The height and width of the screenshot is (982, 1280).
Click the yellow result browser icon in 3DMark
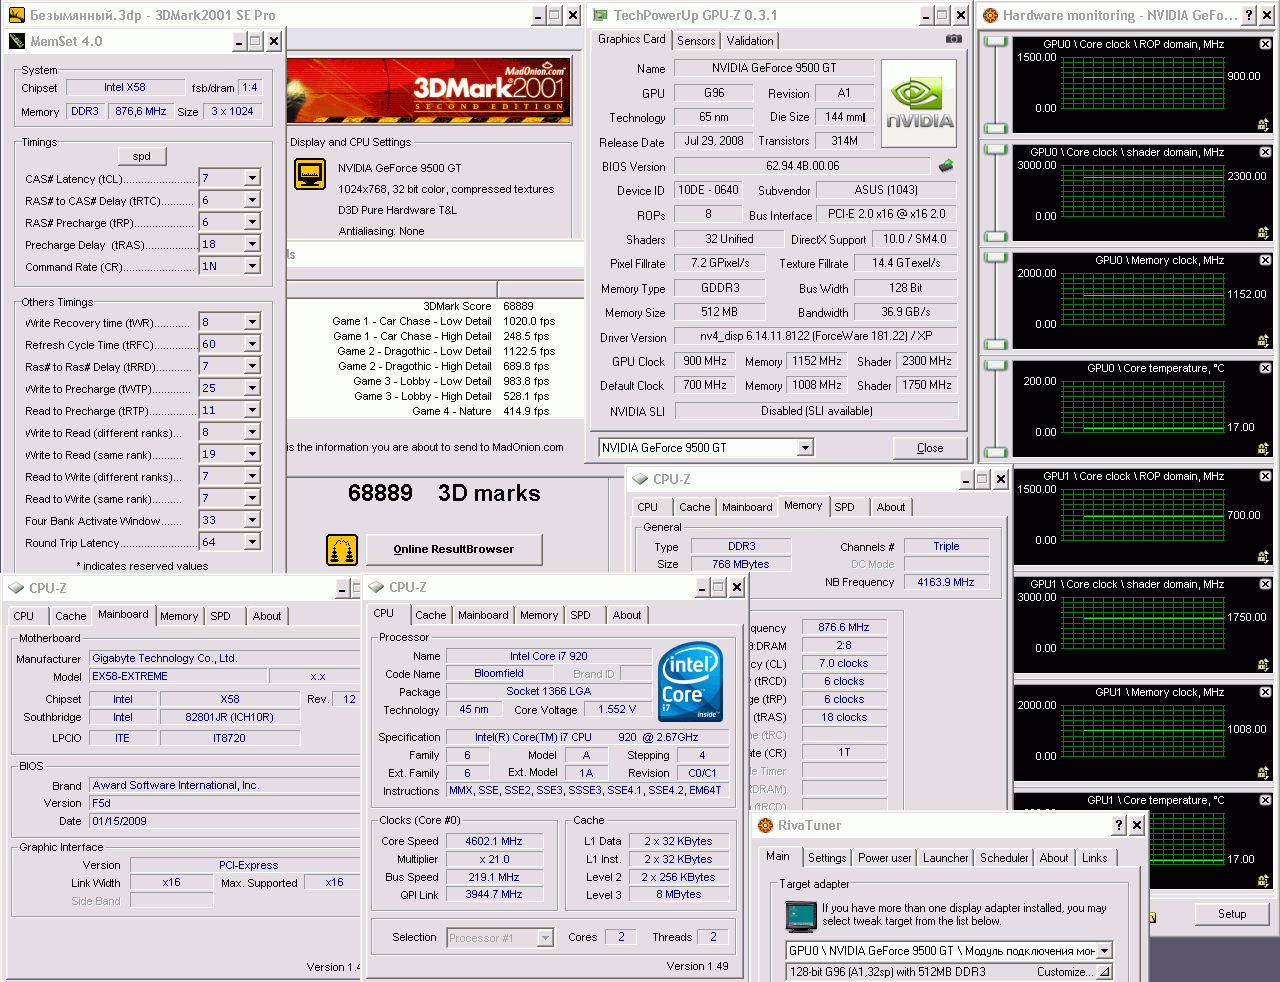coord(342,550)
